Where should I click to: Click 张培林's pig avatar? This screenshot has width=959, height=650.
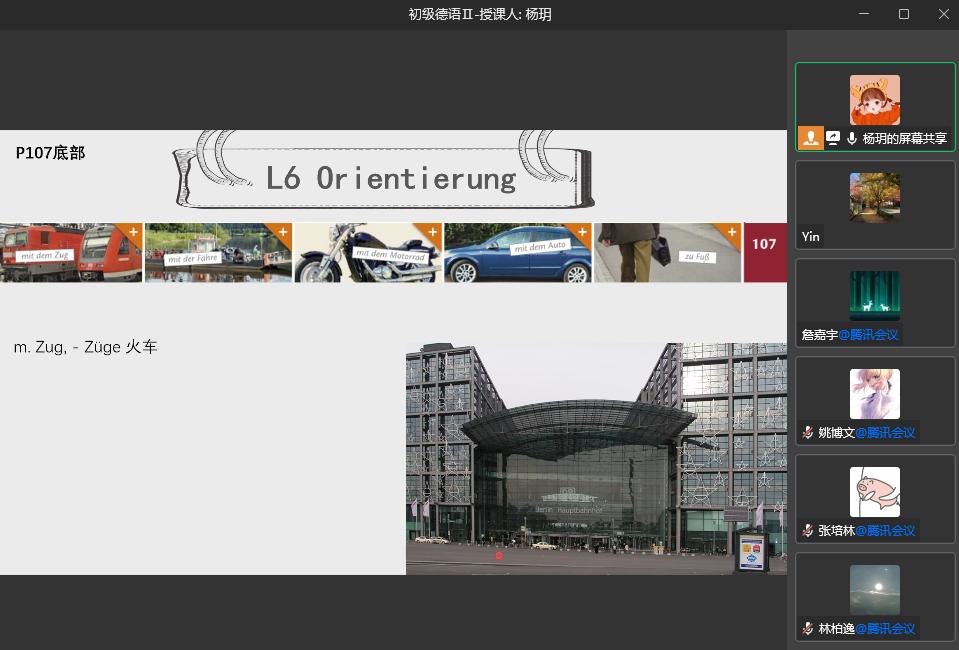coord(875,491)
